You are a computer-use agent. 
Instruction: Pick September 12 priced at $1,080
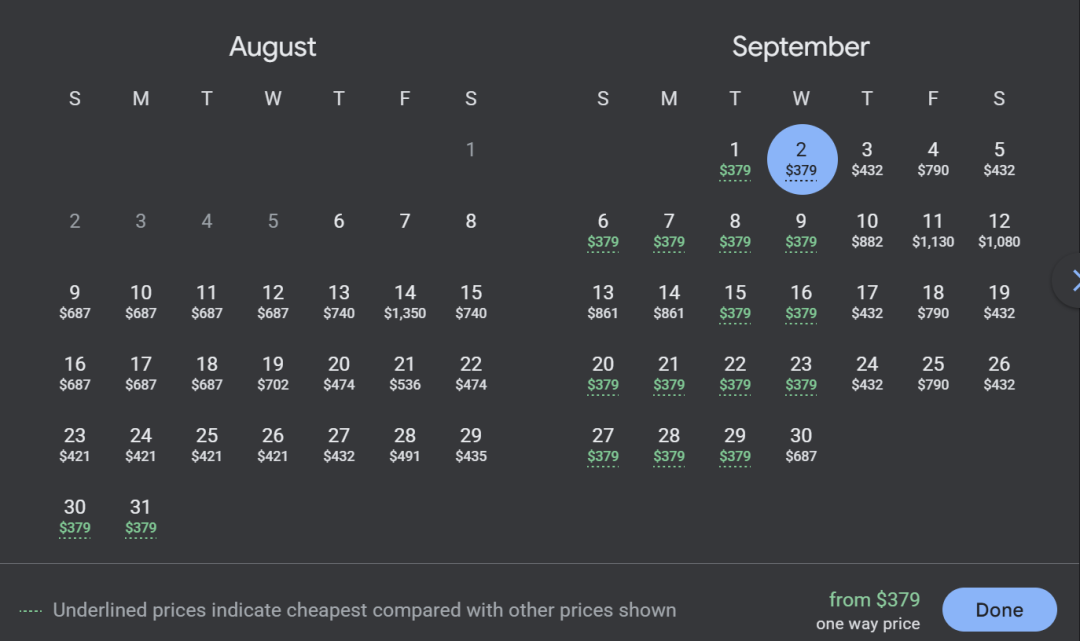pos(999,231)
